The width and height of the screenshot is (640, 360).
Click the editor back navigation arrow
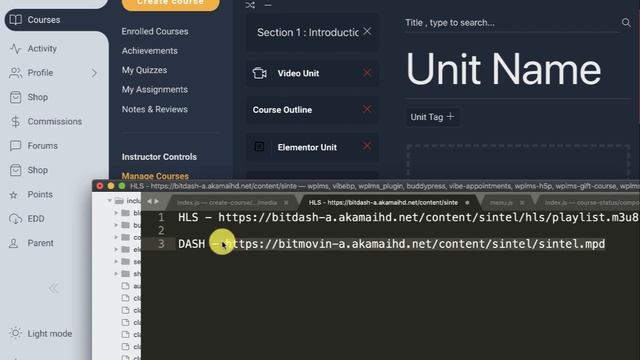click(x=149, y=202)
